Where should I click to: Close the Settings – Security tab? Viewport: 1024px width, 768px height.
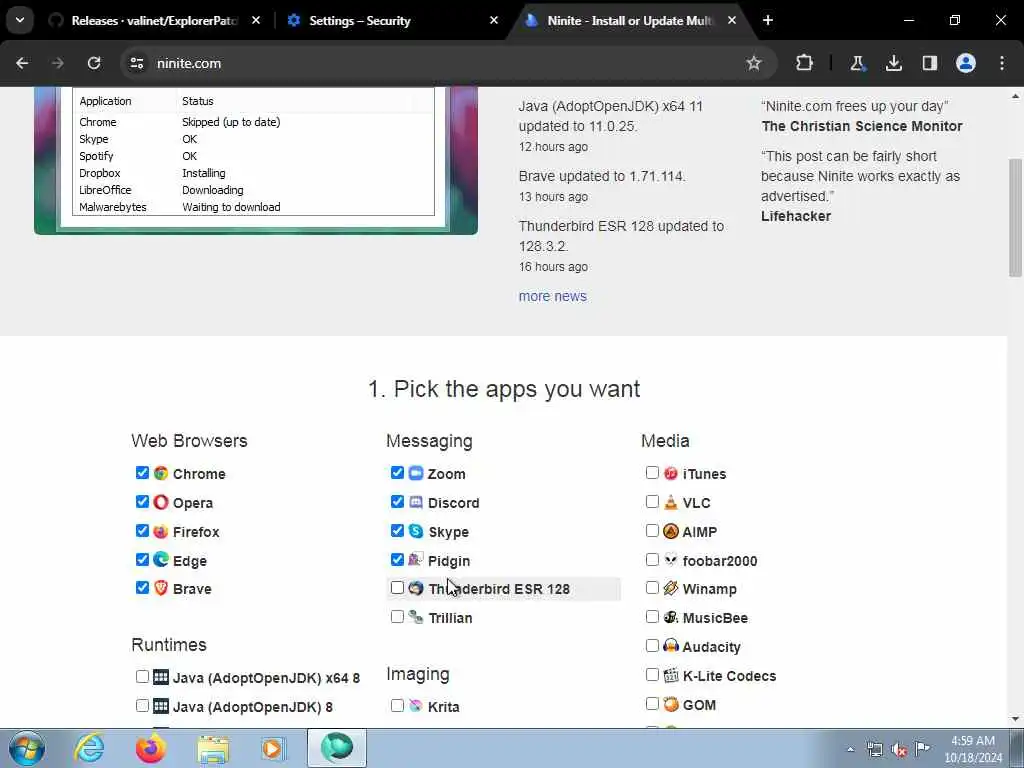point(494,20)
